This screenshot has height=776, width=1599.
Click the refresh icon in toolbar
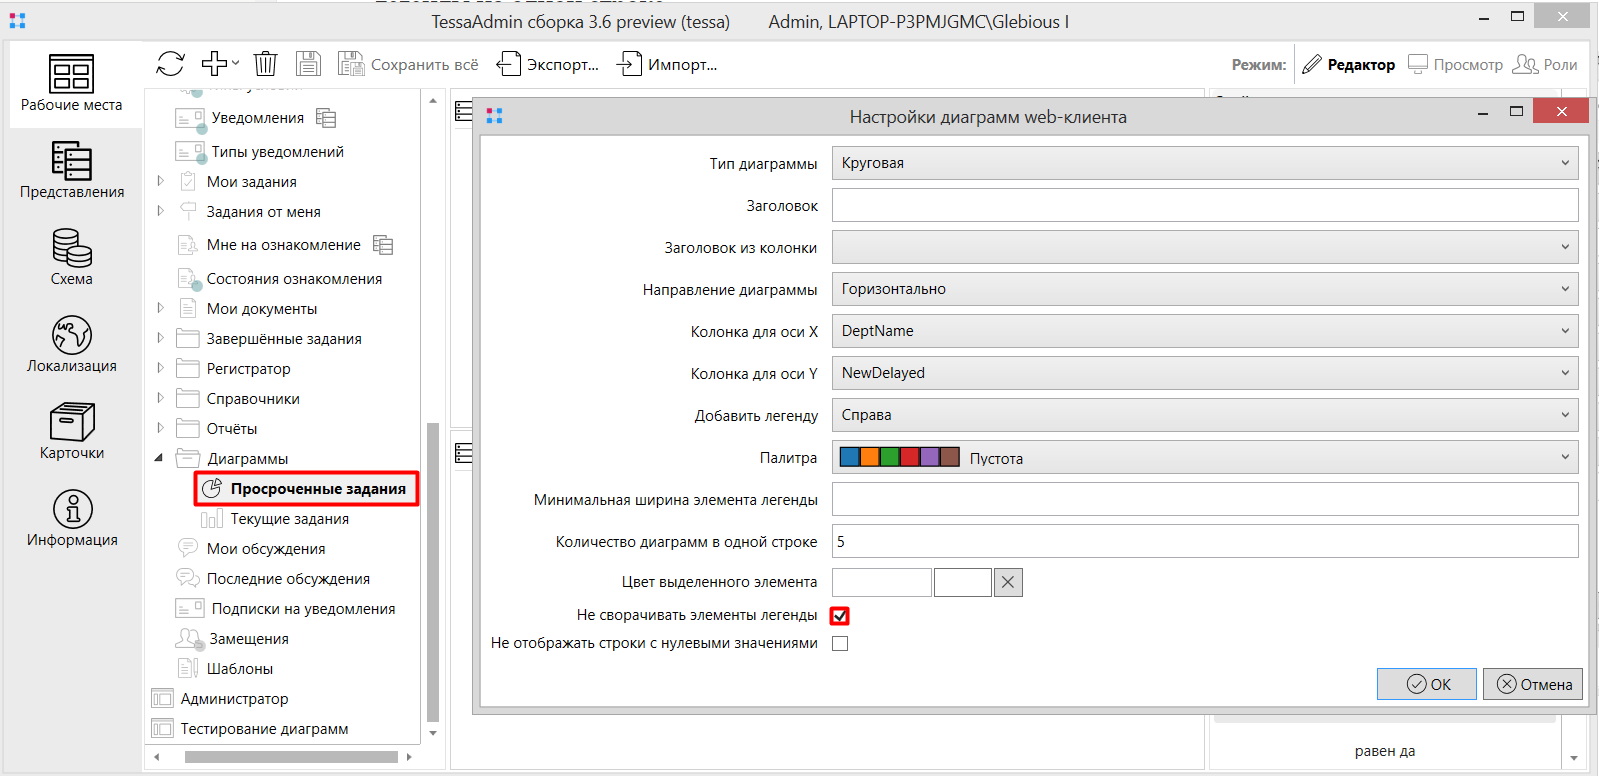click(170, 64)
